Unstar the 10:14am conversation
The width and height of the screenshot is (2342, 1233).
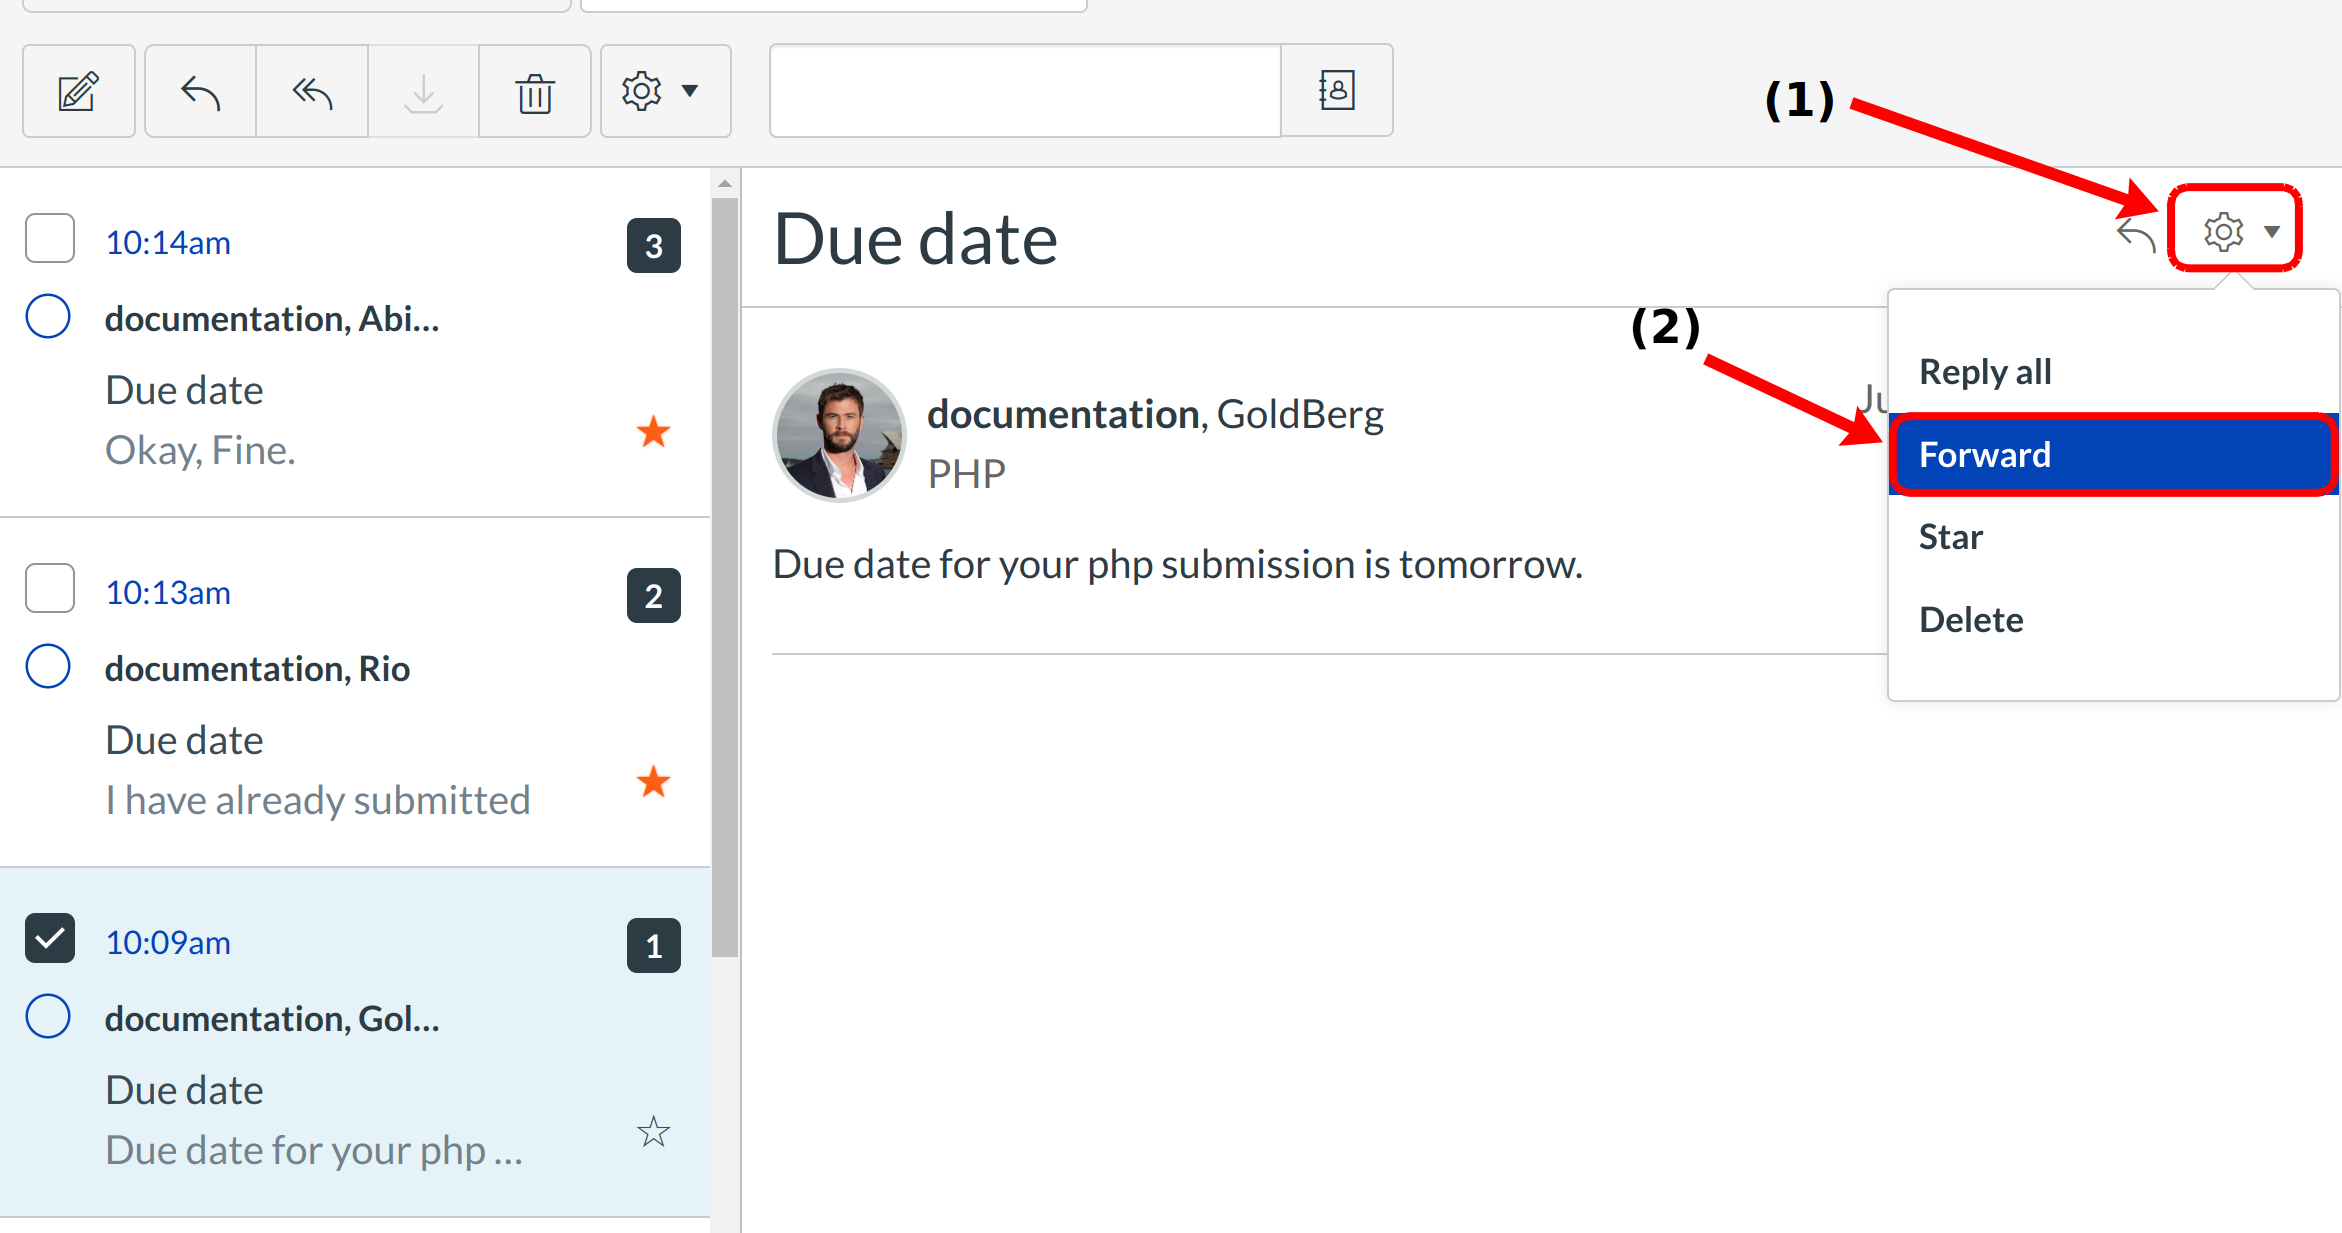pos(653,432)
